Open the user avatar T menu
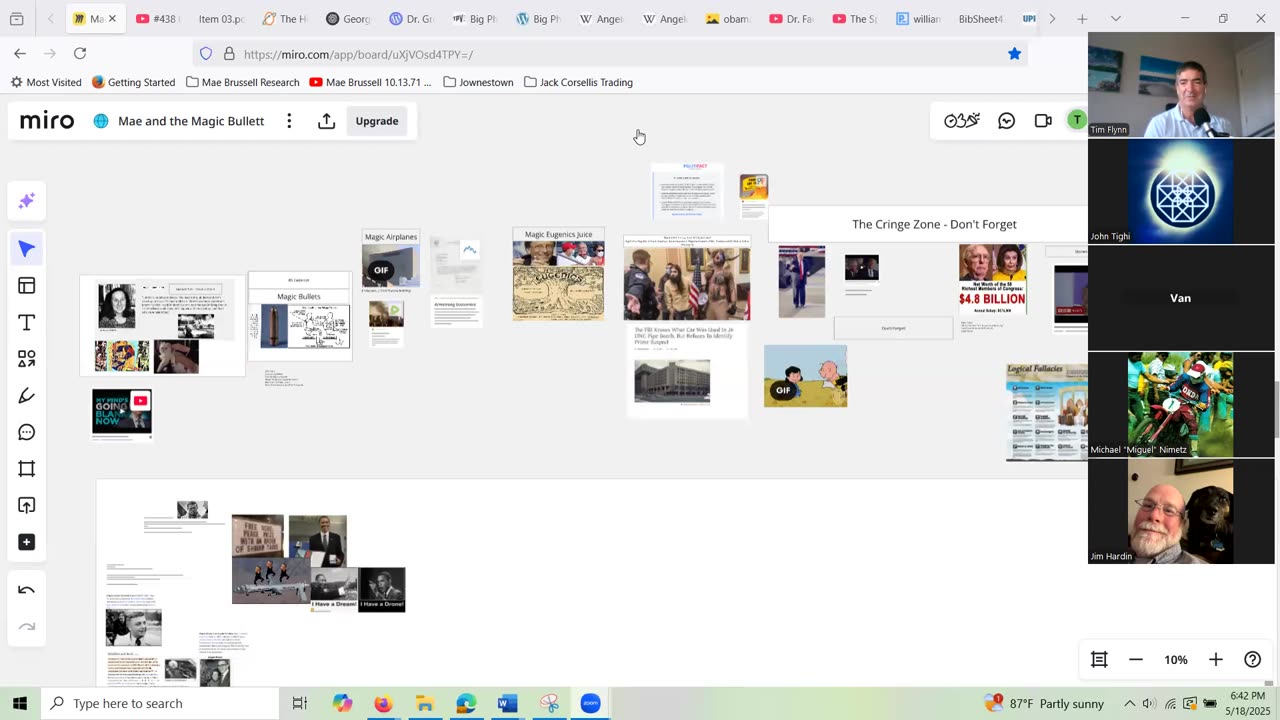Screen dimensions: 1280x720 1076,121
